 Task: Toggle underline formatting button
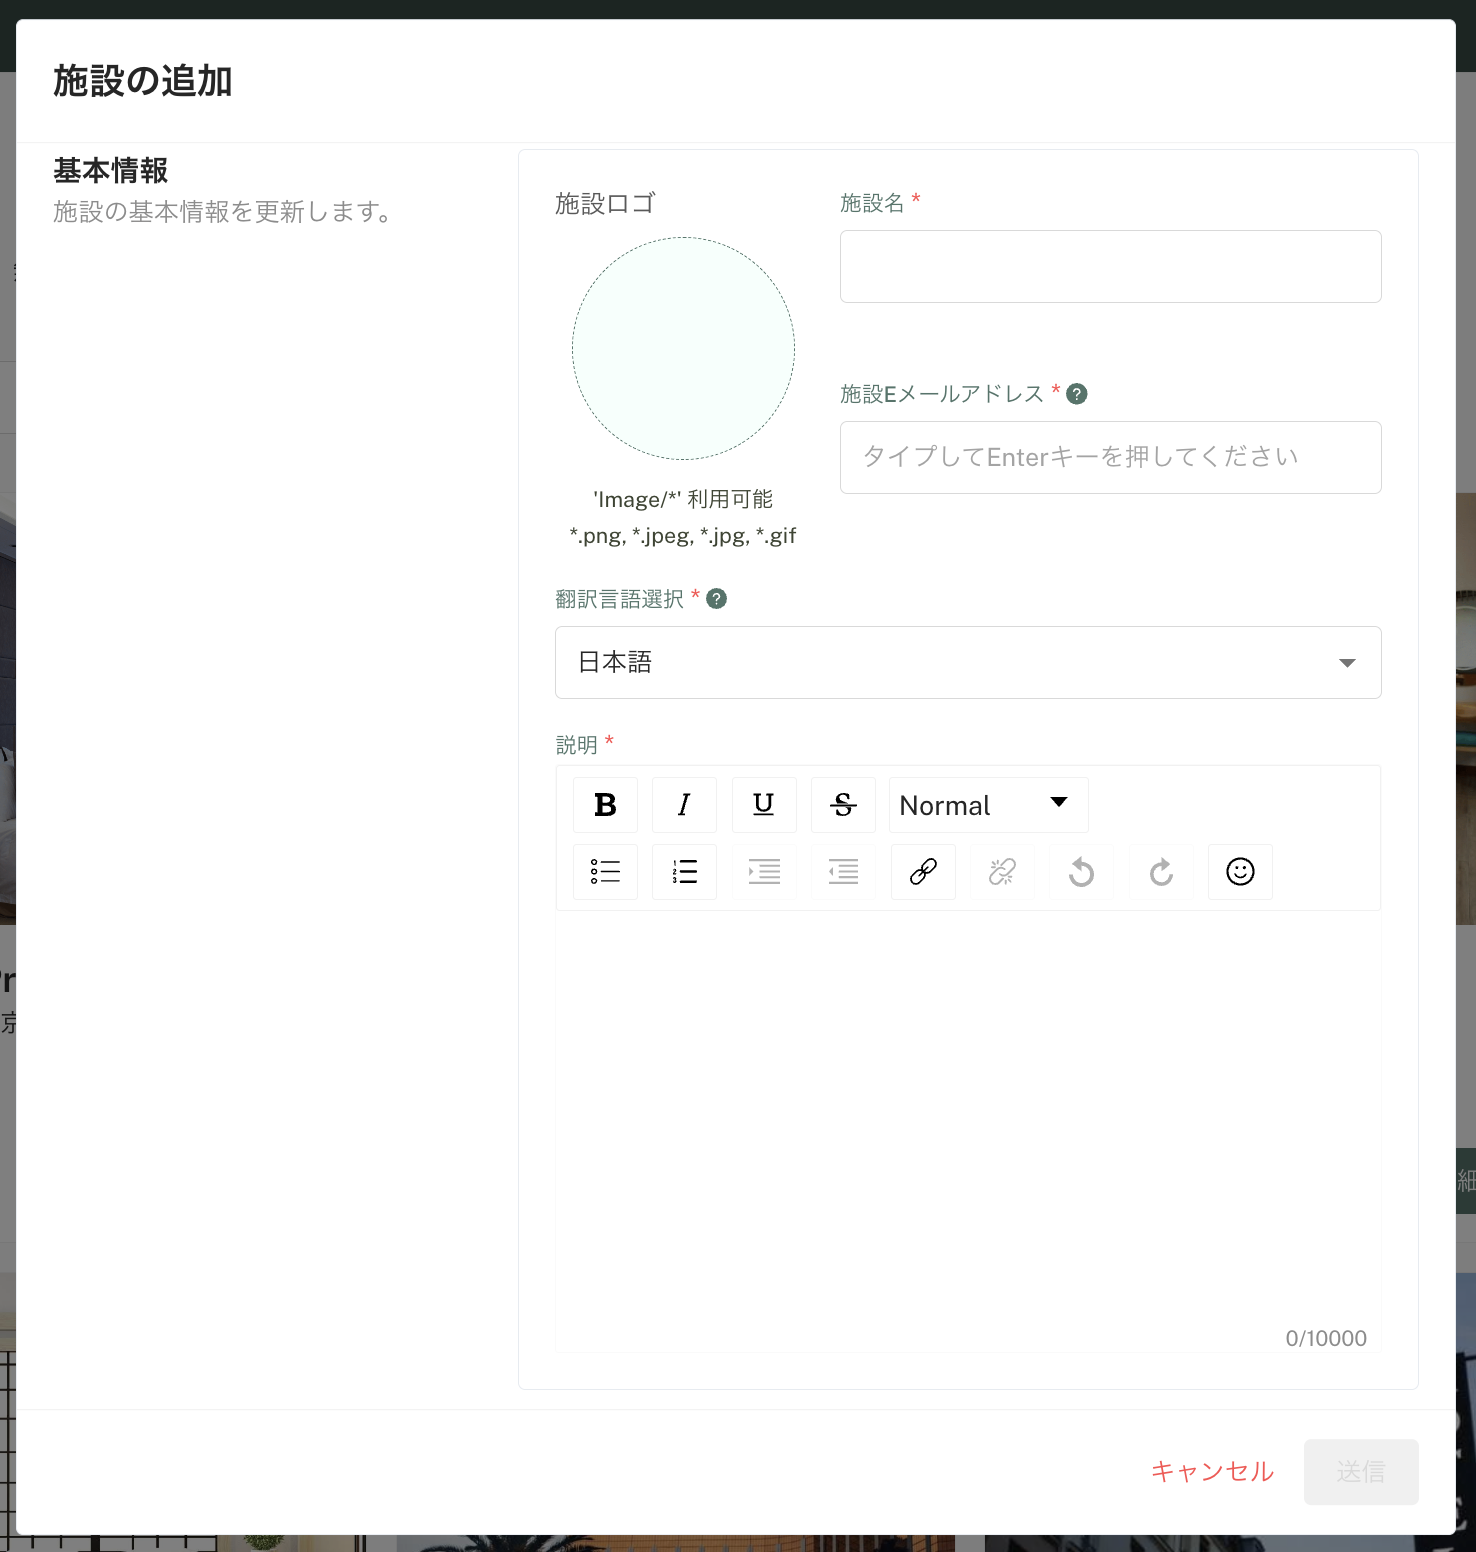(764, 805)
